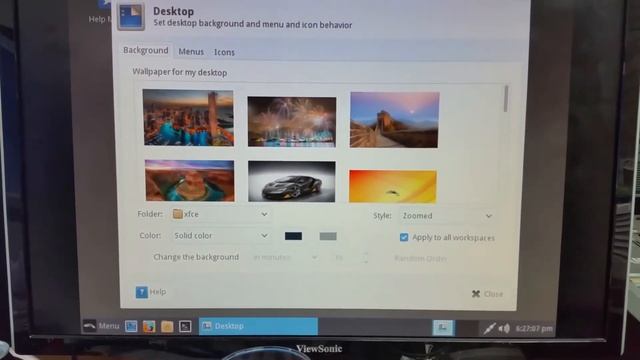
Task: Switch to the Icons tab
Action: (x=224, y=52)
